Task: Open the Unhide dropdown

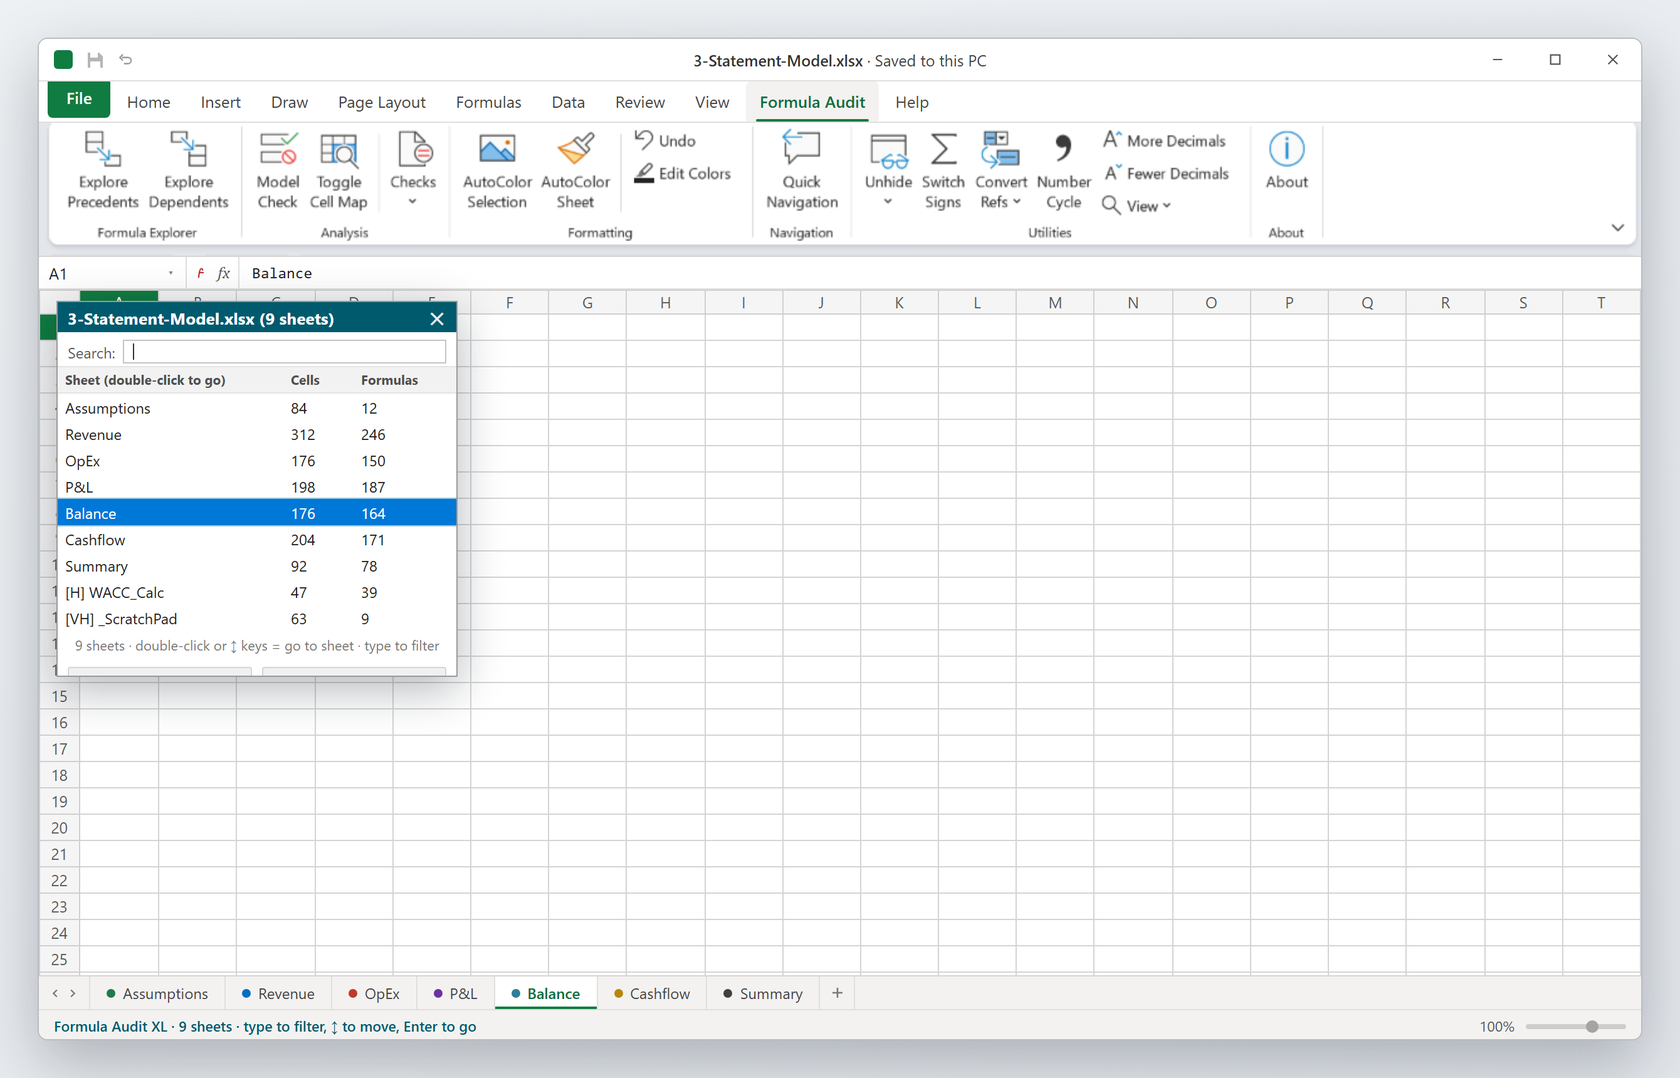Action: pyautogui.click(x=888, y=170)
